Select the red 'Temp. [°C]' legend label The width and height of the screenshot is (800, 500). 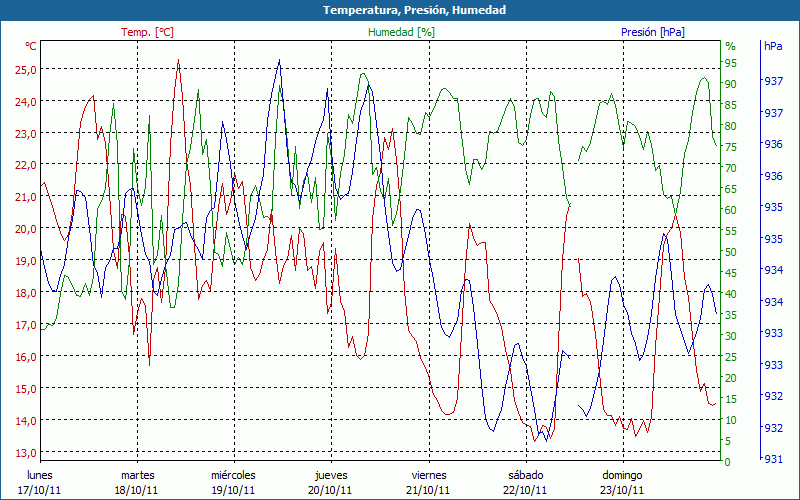click(x=147, y=32)
